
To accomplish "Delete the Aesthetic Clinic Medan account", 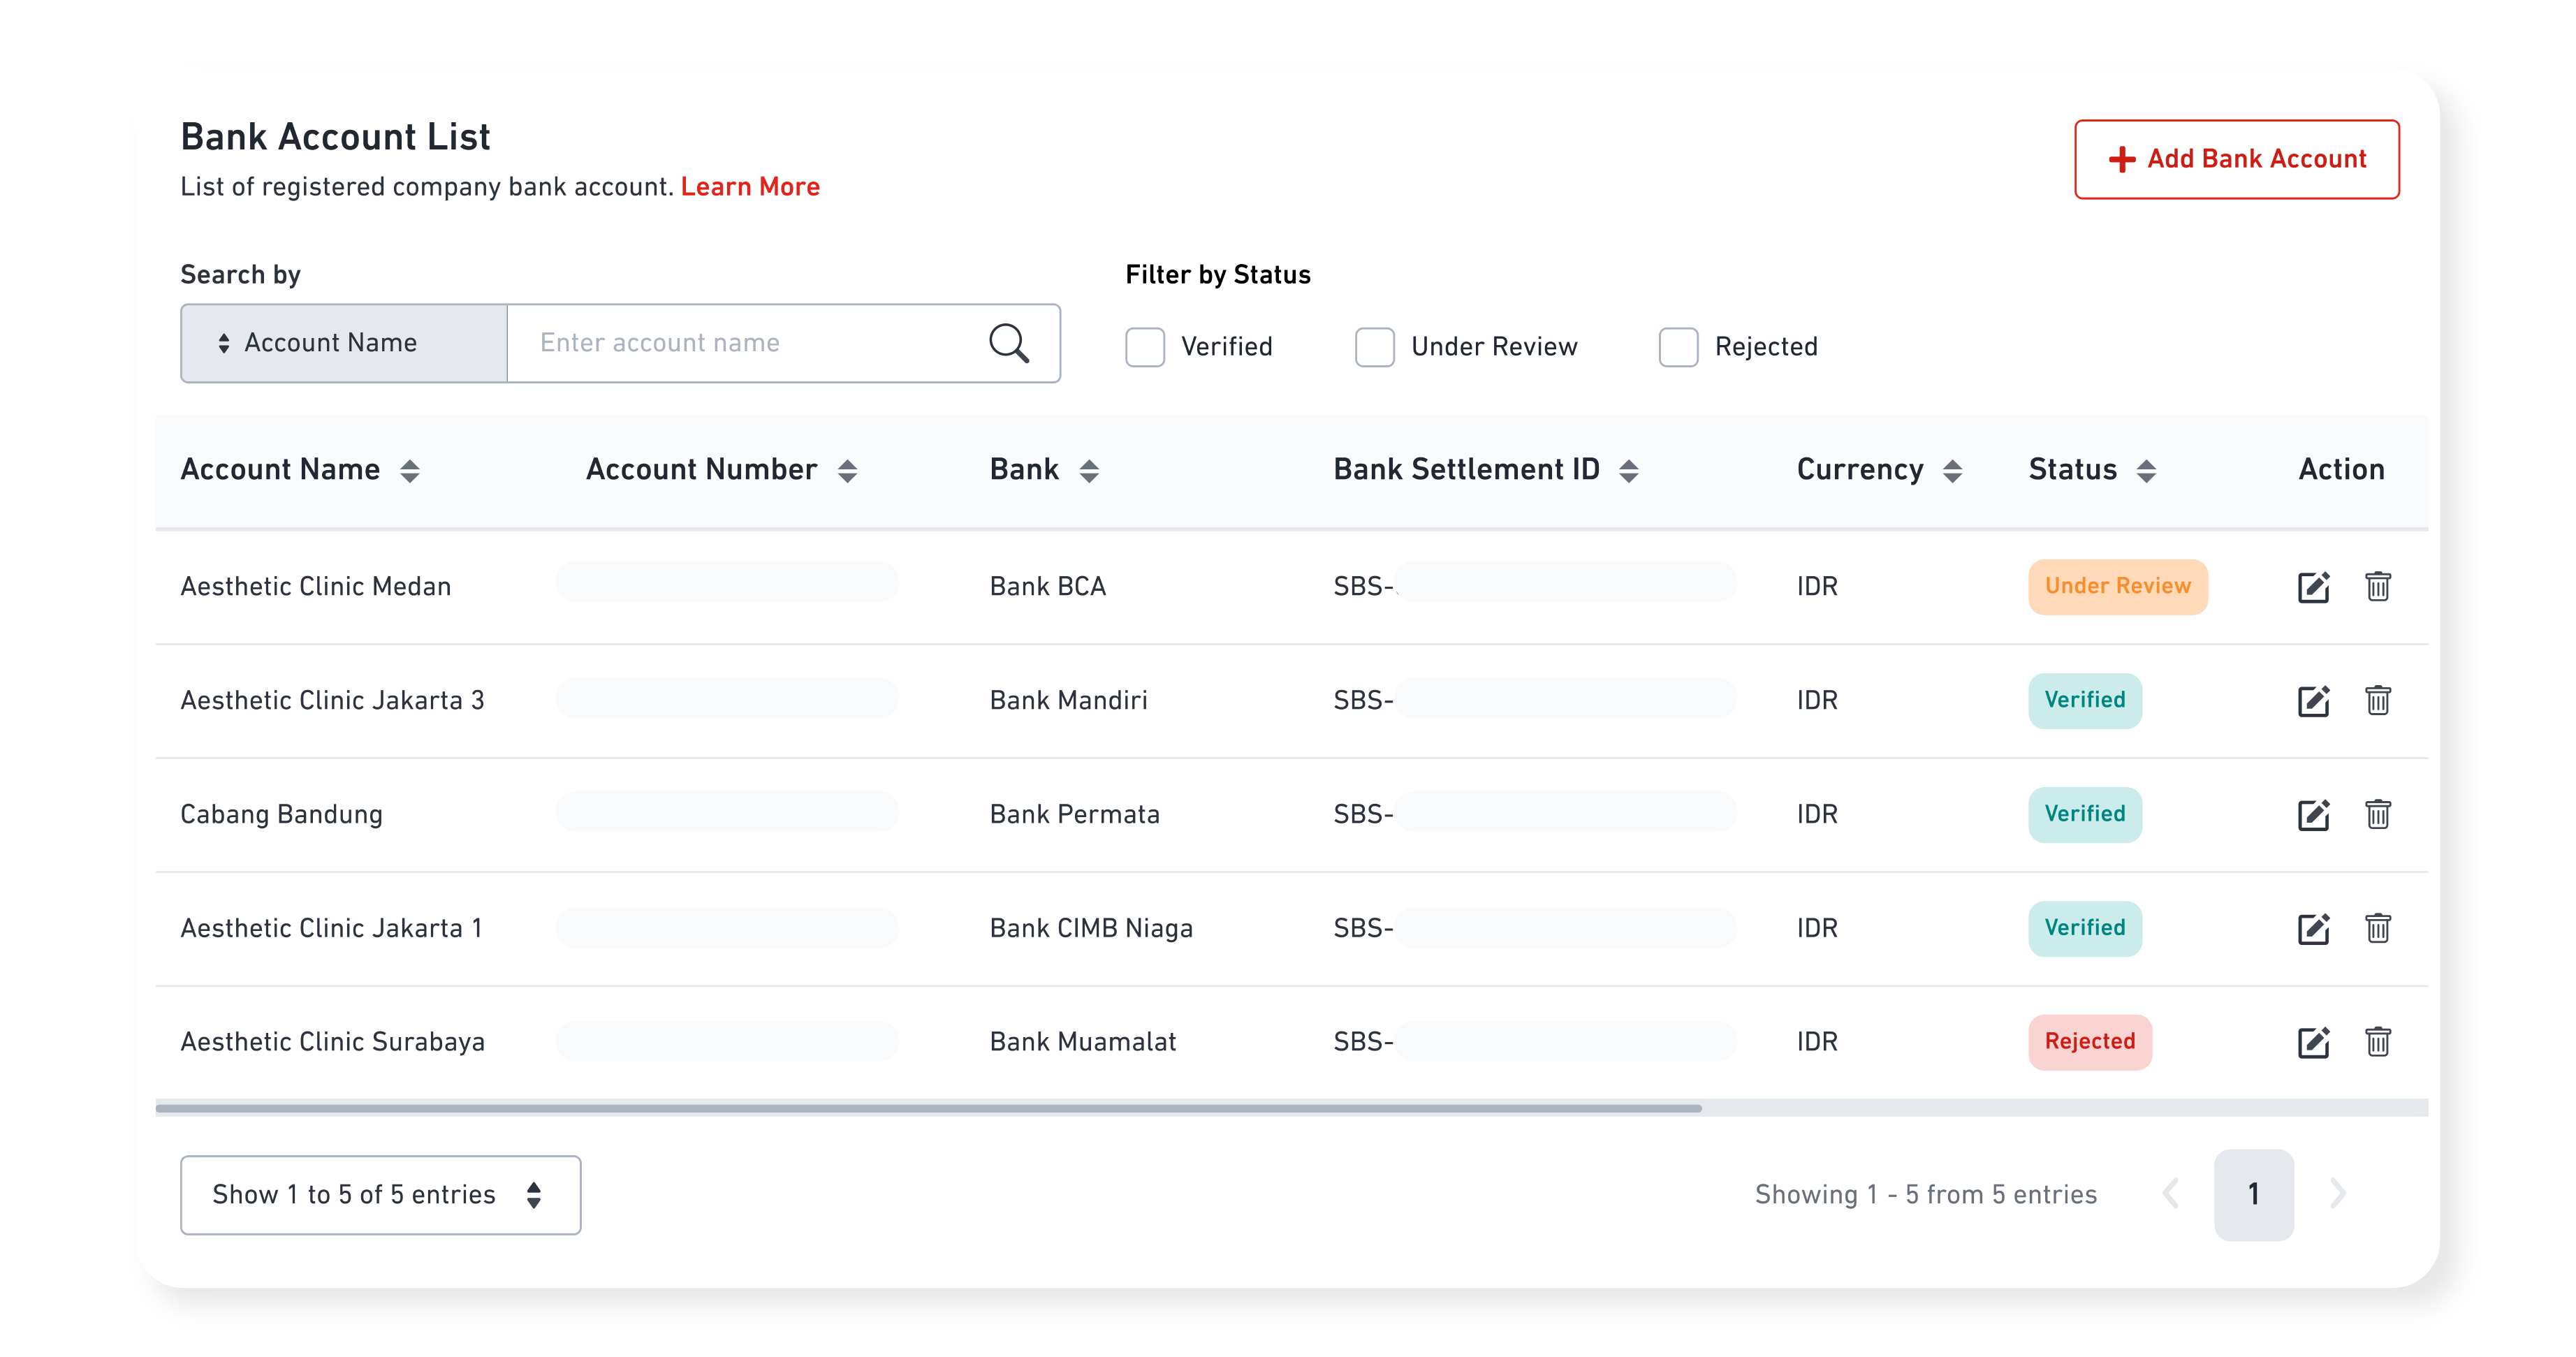I will 2377,587.
